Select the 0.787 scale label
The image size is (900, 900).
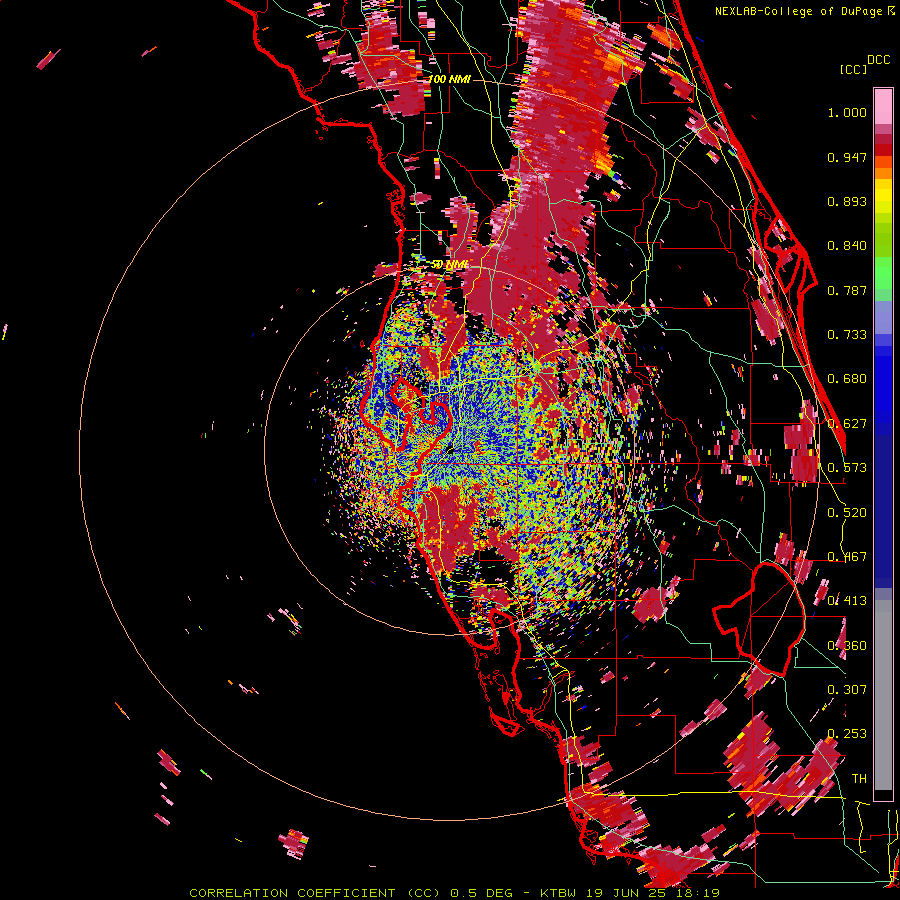coord(847,290)
